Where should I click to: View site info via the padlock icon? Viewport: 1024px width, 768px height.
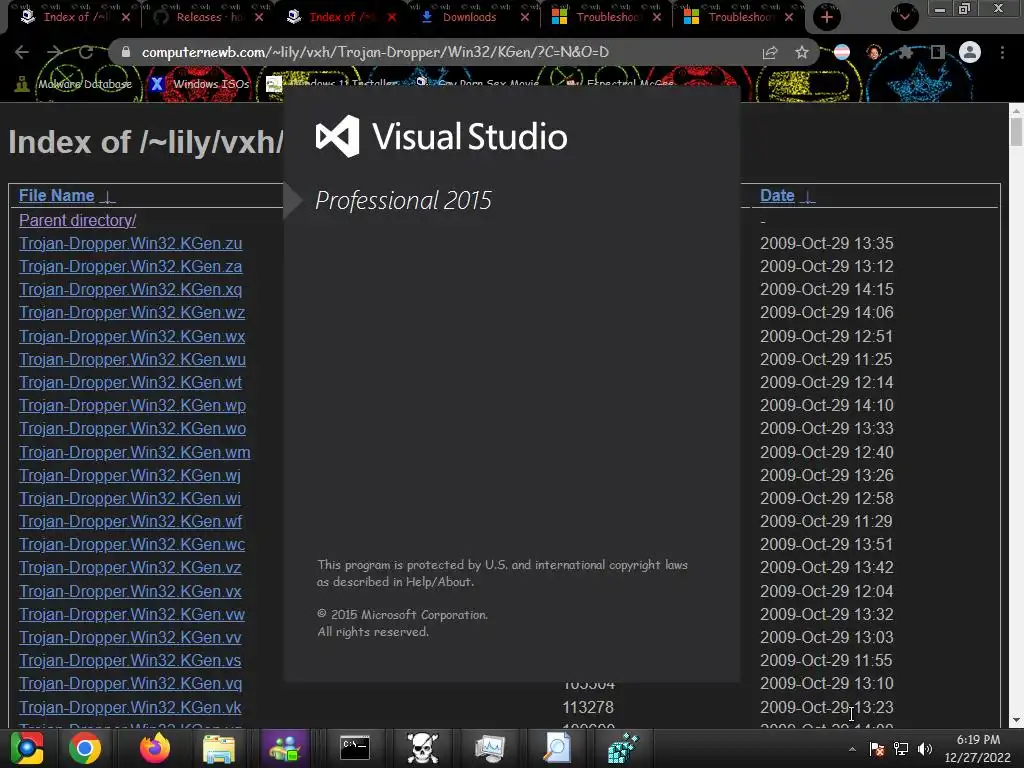point(126,52)
